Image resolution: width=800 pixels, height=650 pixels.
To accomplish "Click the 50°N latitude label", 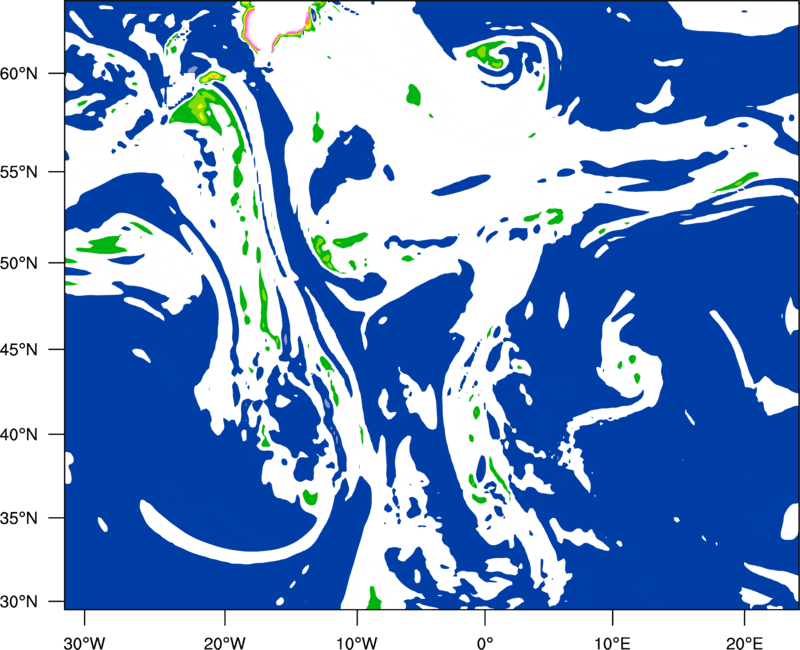I will pyautogui.click(x=19, y=263).
